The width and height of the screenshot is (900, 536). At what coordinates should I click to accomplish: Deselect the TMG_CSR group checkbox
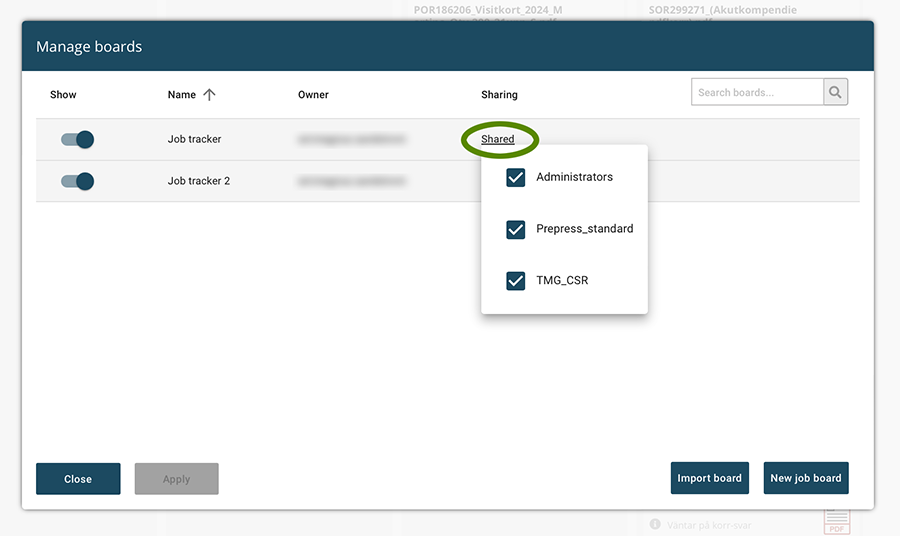516,281
